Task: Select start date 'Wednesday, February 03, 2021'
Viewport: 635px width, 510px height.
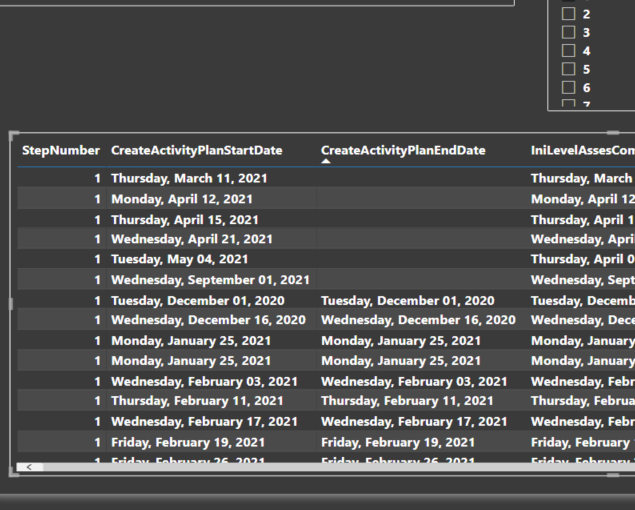Action: [x=204, y=382]
